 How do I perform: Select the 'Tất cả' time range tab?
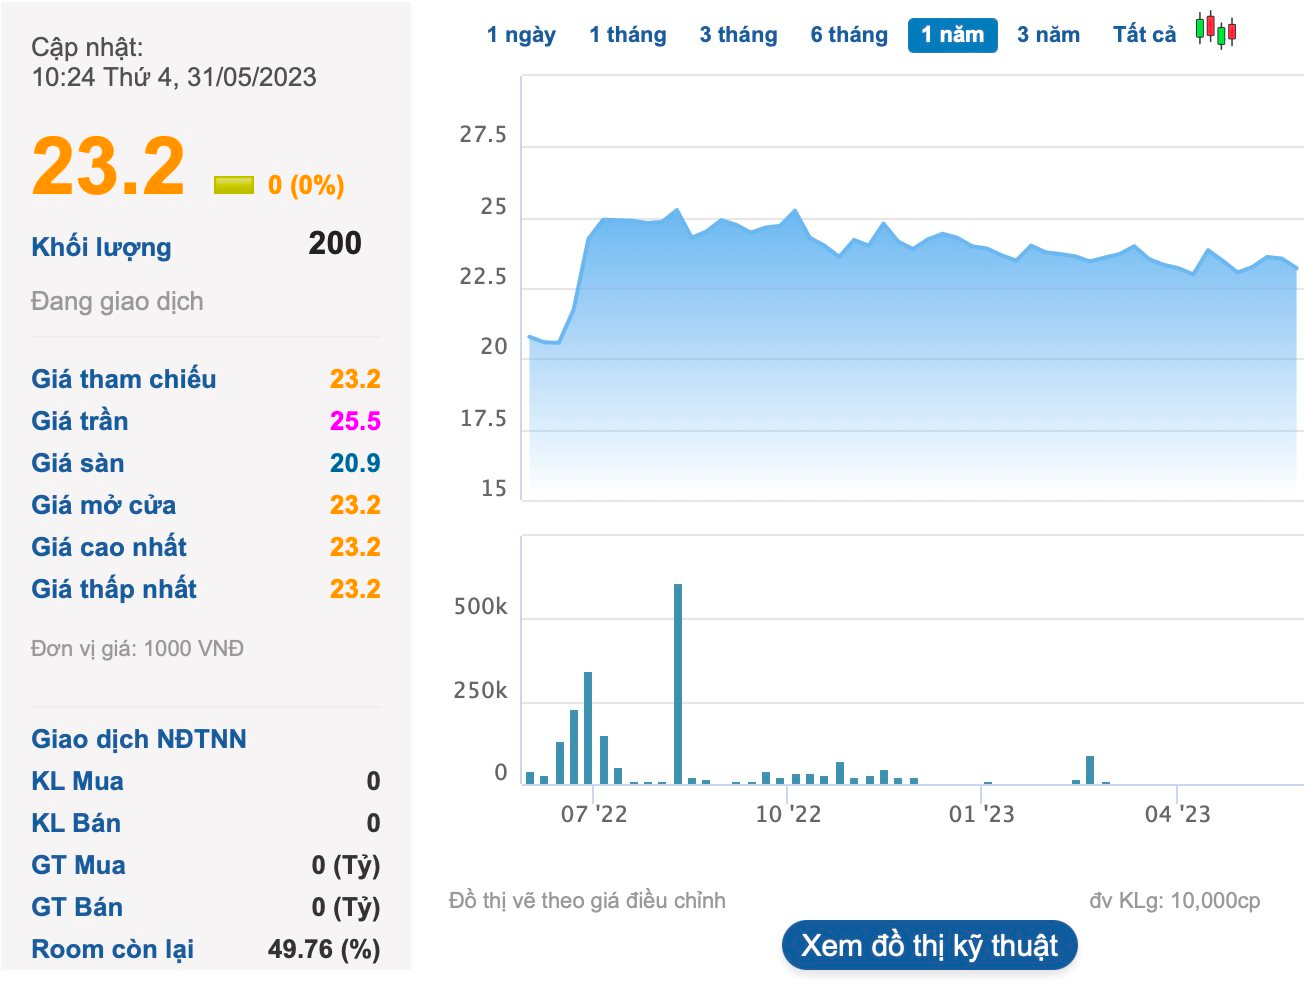pos(1145,35)
